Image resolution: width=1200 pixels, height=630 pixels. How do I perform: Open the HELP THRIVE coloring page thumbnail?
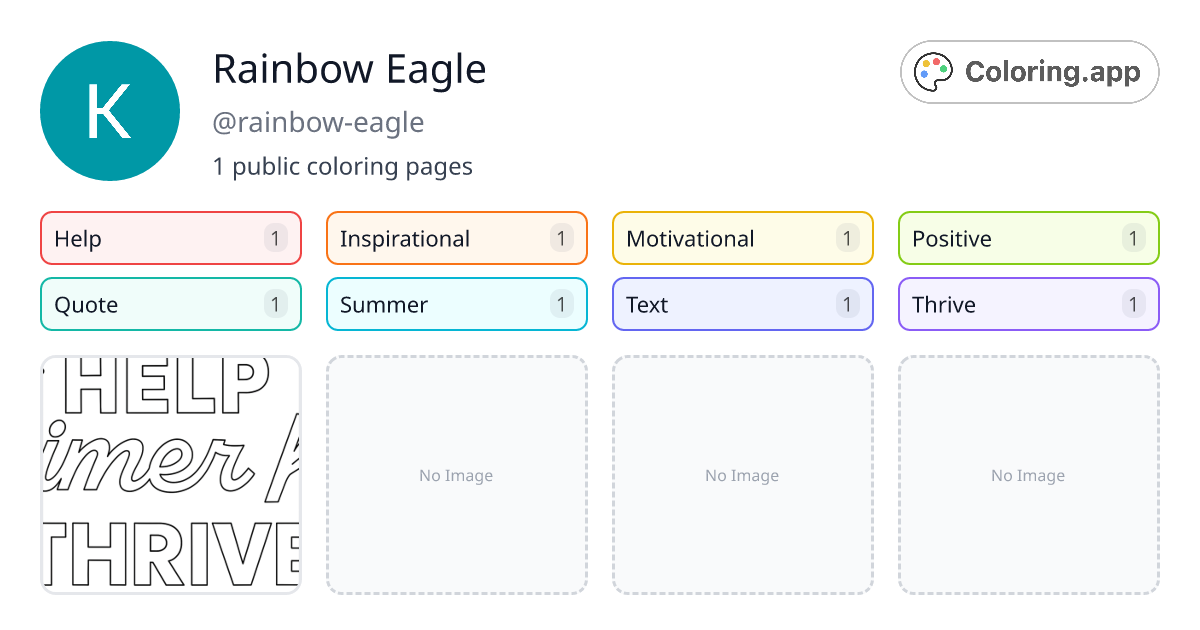tap(170, 475)
